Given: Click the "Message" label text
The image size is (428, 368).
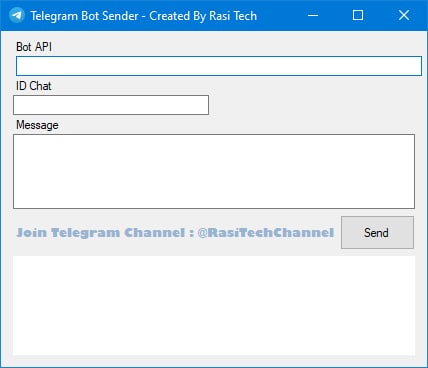Looking at the screenshot, I should [37, 125].
